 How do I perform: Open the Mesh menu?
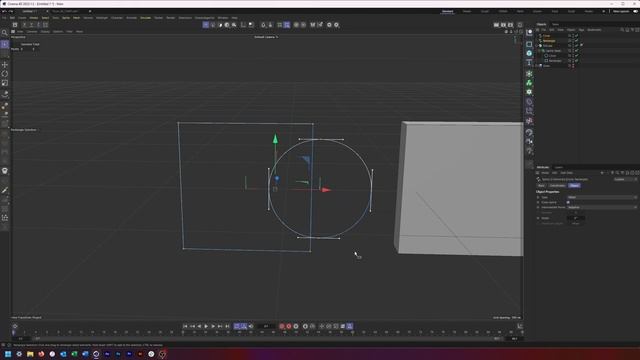click(x=76, y=18)
